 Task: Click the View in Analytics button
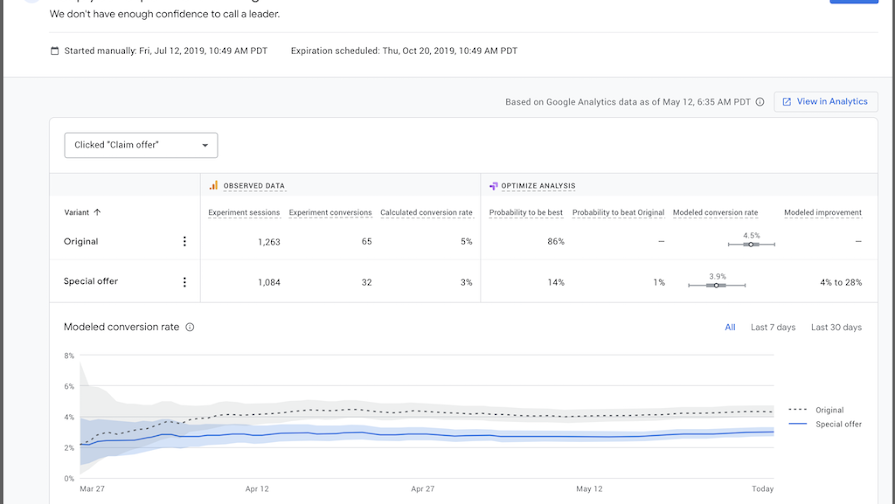coord(825,102)
